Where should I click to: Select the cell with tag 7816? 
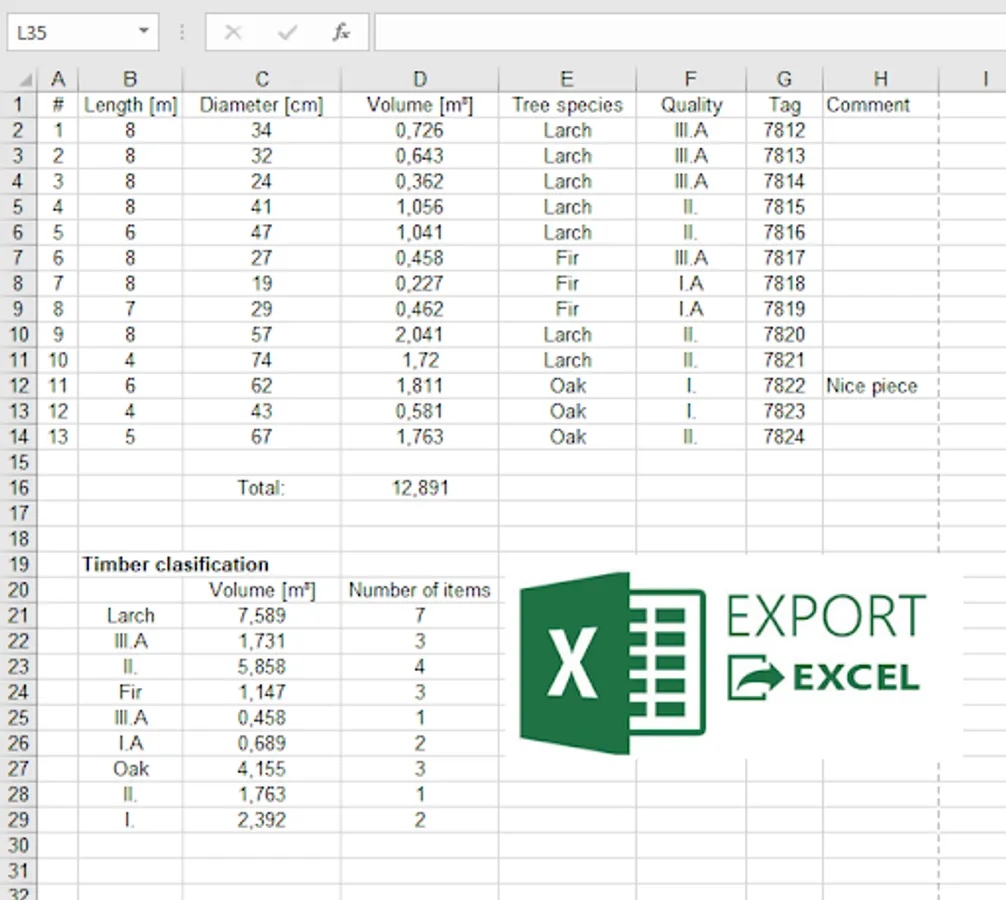click(784, 232)
